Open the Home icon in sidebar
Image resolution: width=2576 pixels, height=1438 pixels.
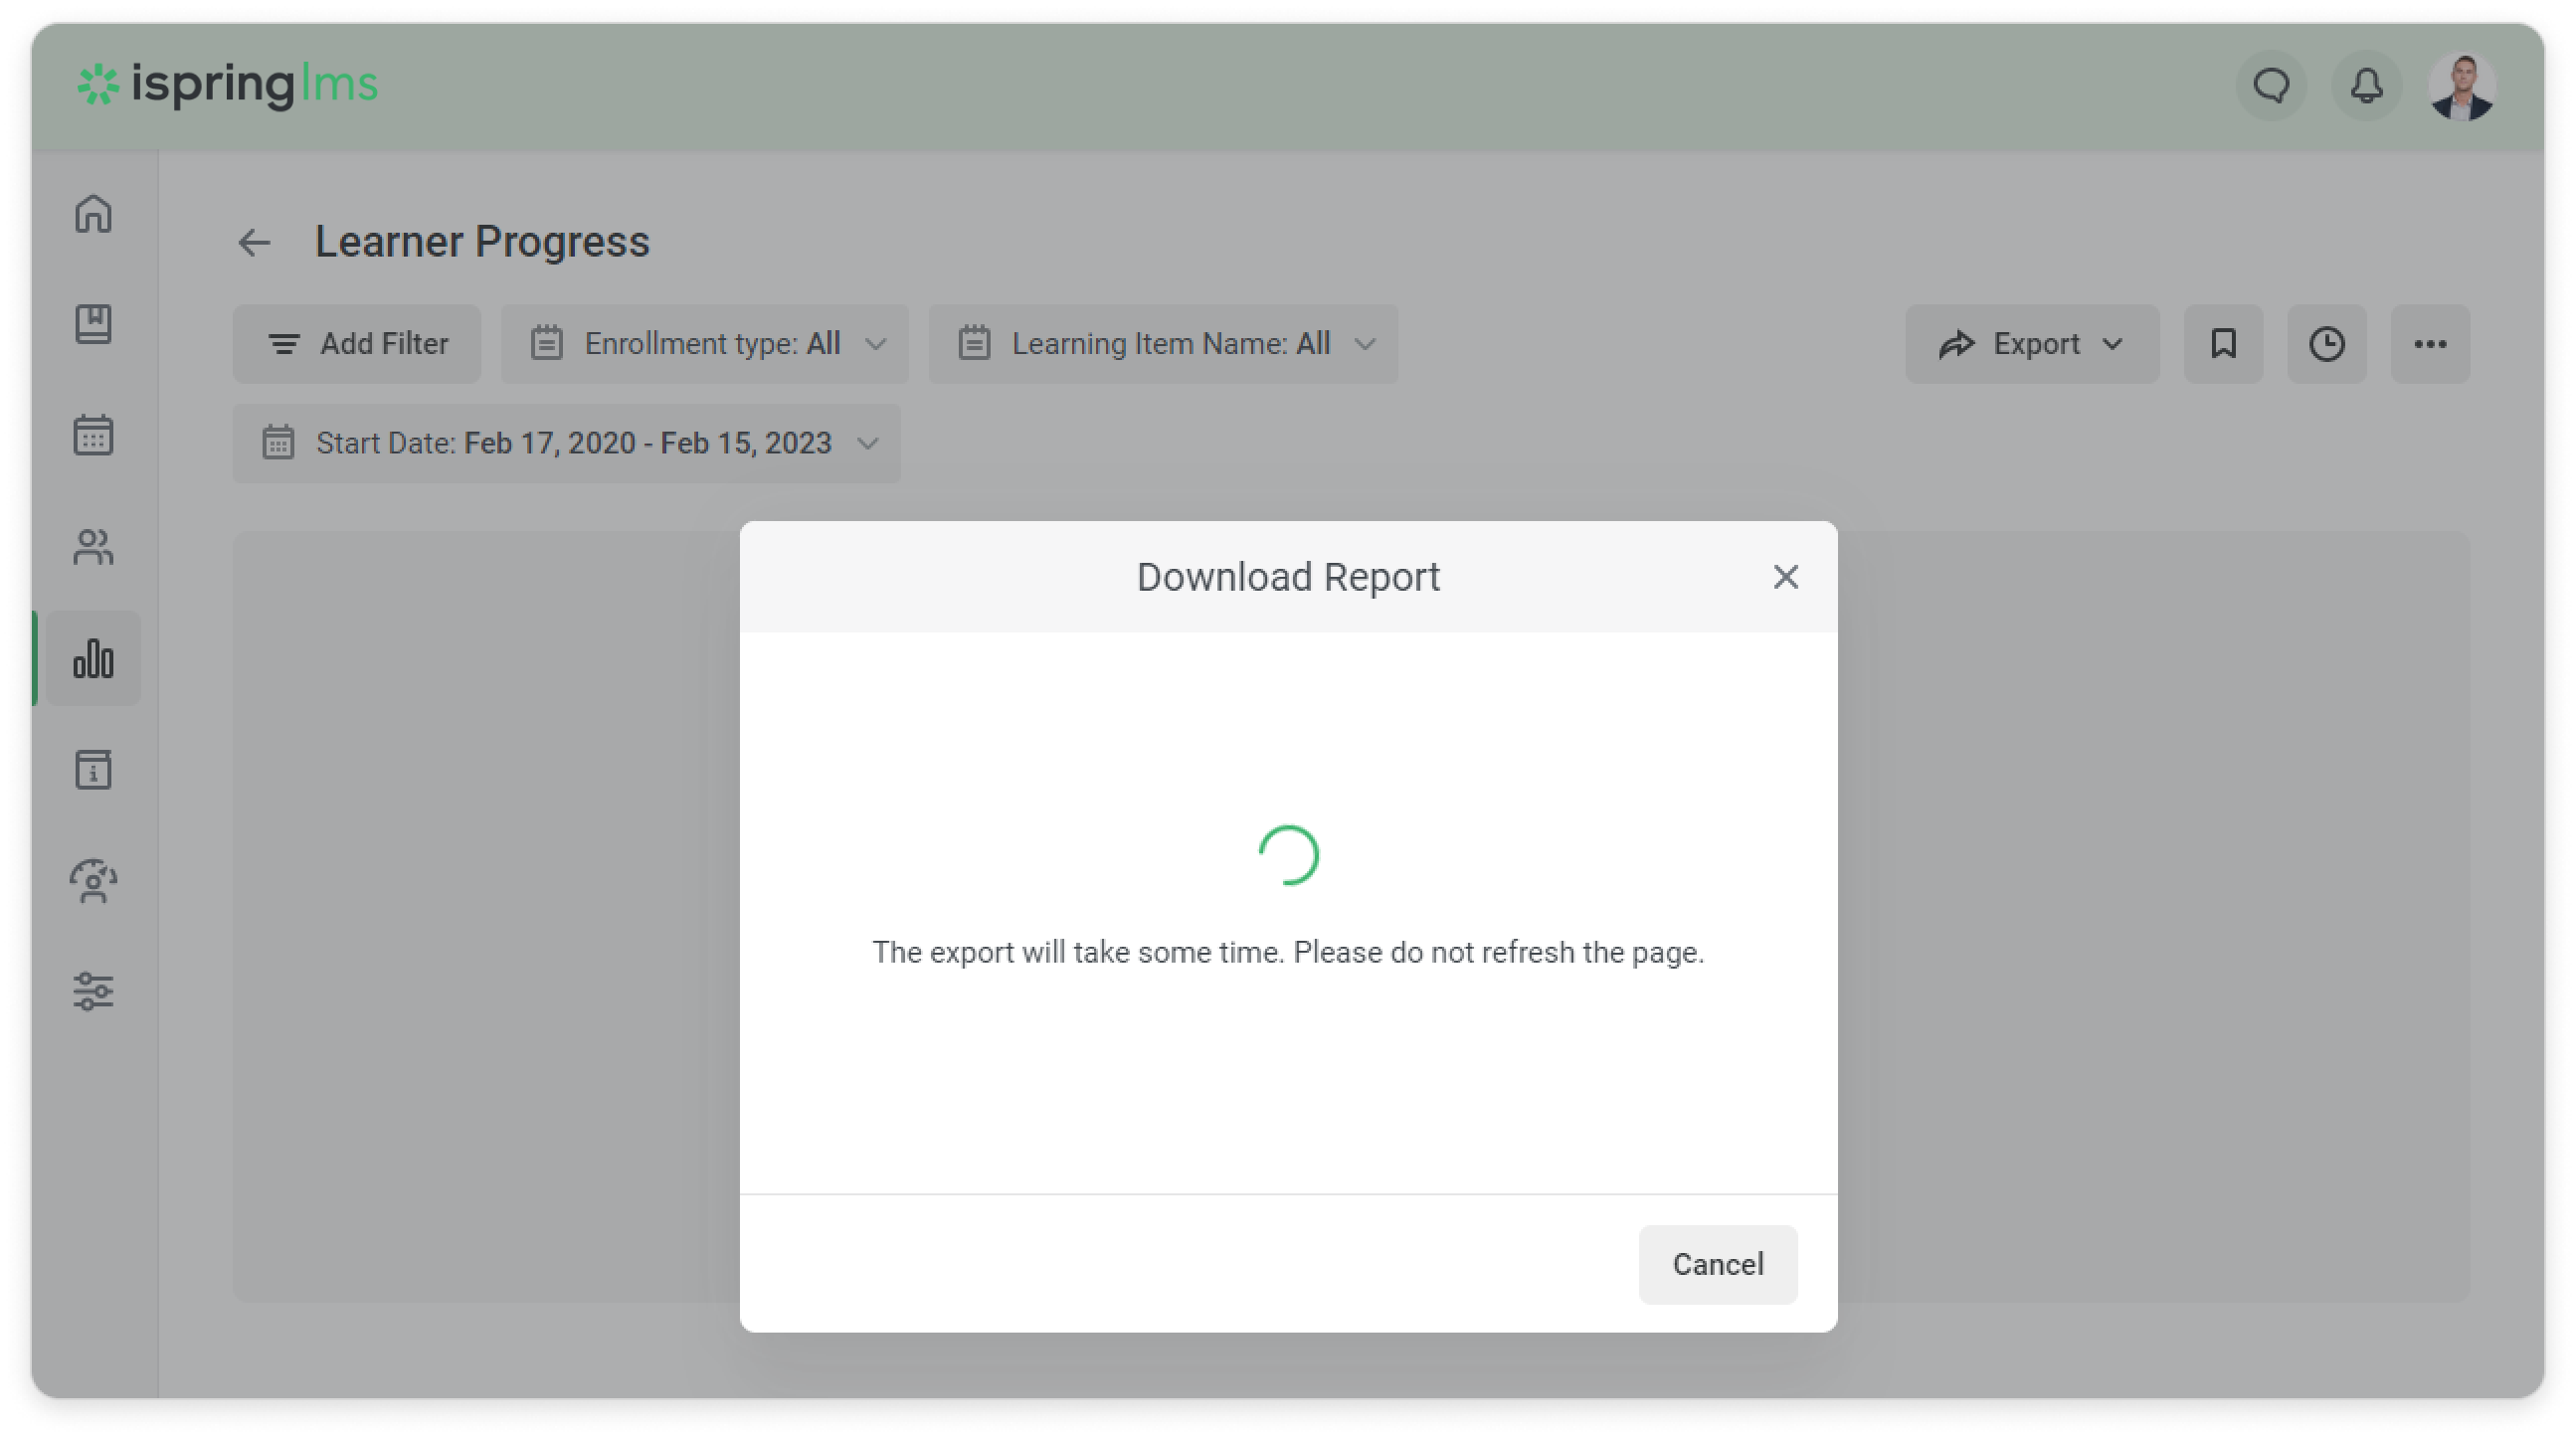tap(93, 213)
